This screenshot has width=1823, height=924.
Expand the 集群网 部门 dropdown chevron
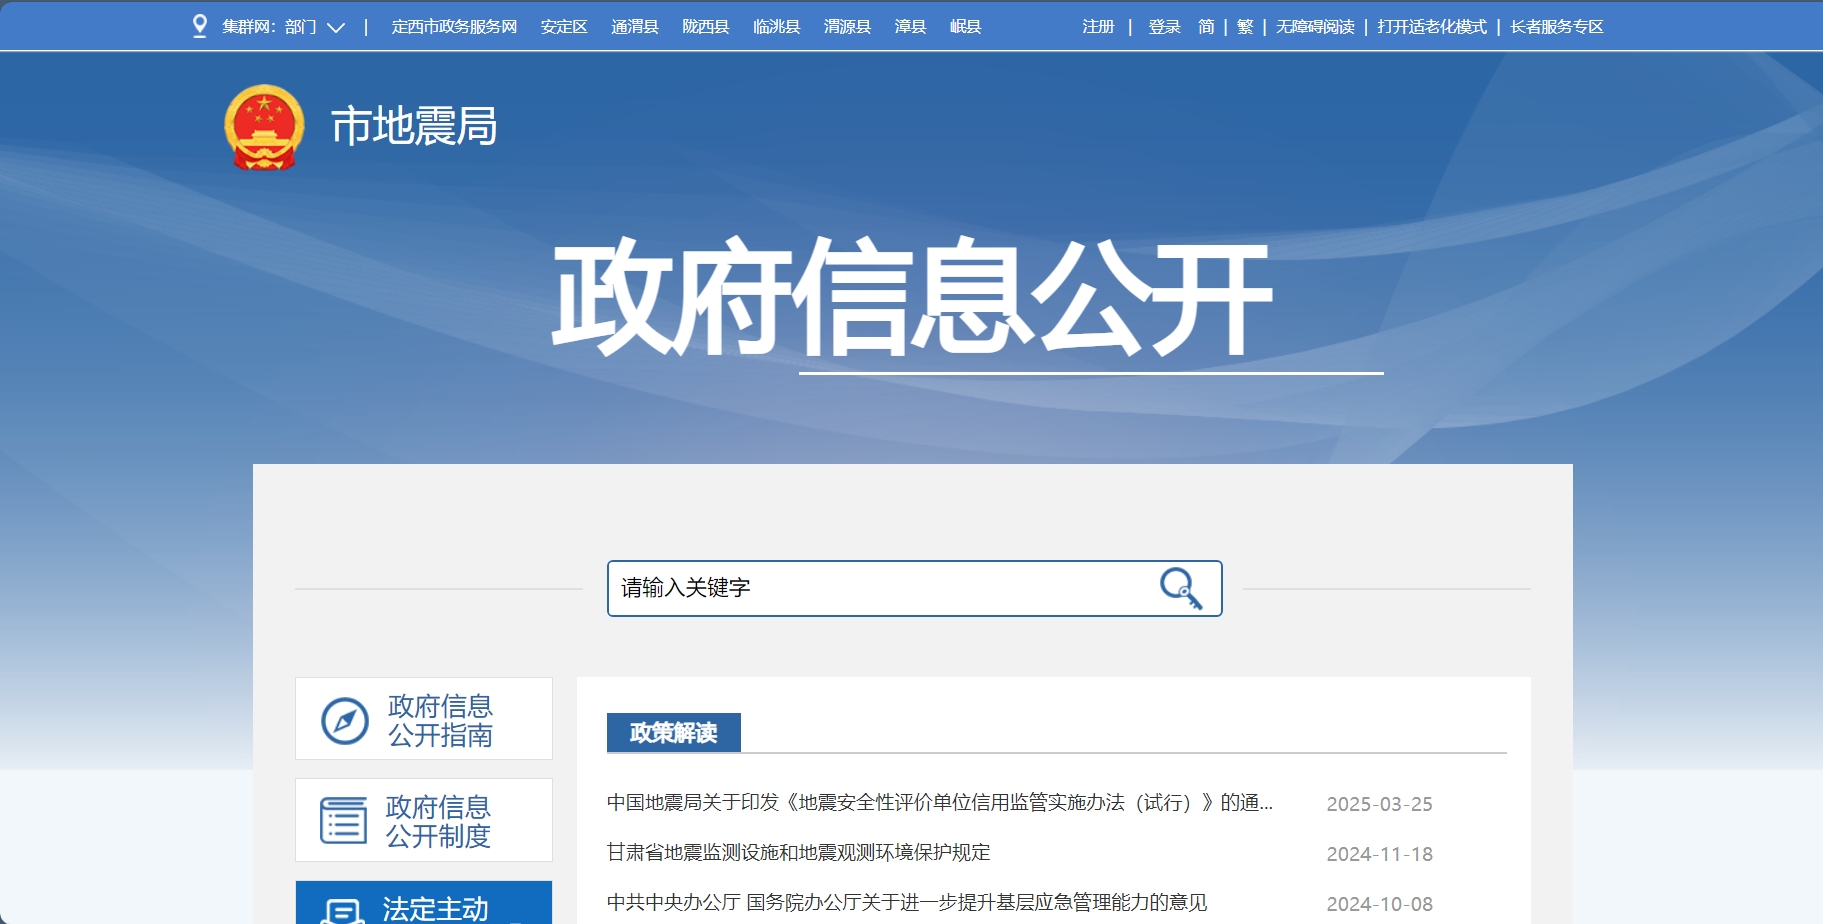pos(336,27)
